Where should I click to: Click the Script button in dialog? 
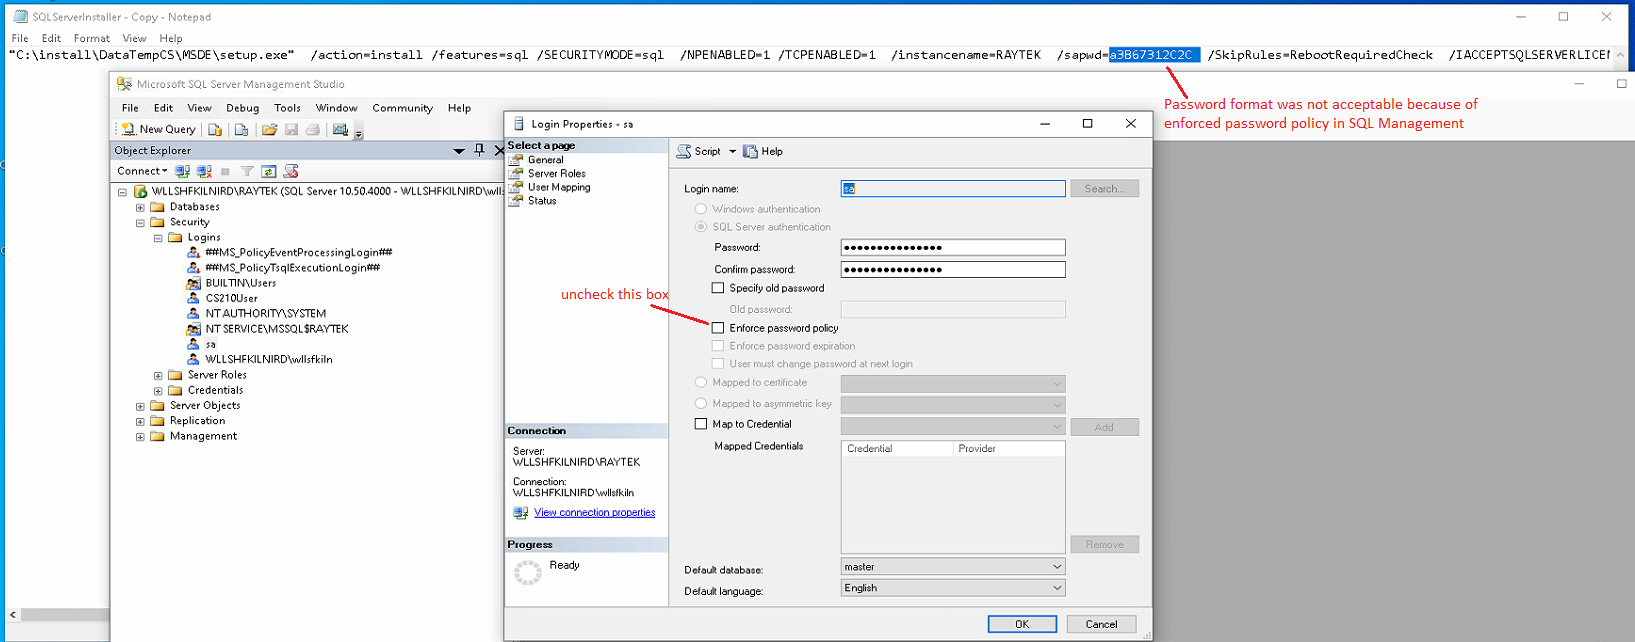[x=699, y=151]
